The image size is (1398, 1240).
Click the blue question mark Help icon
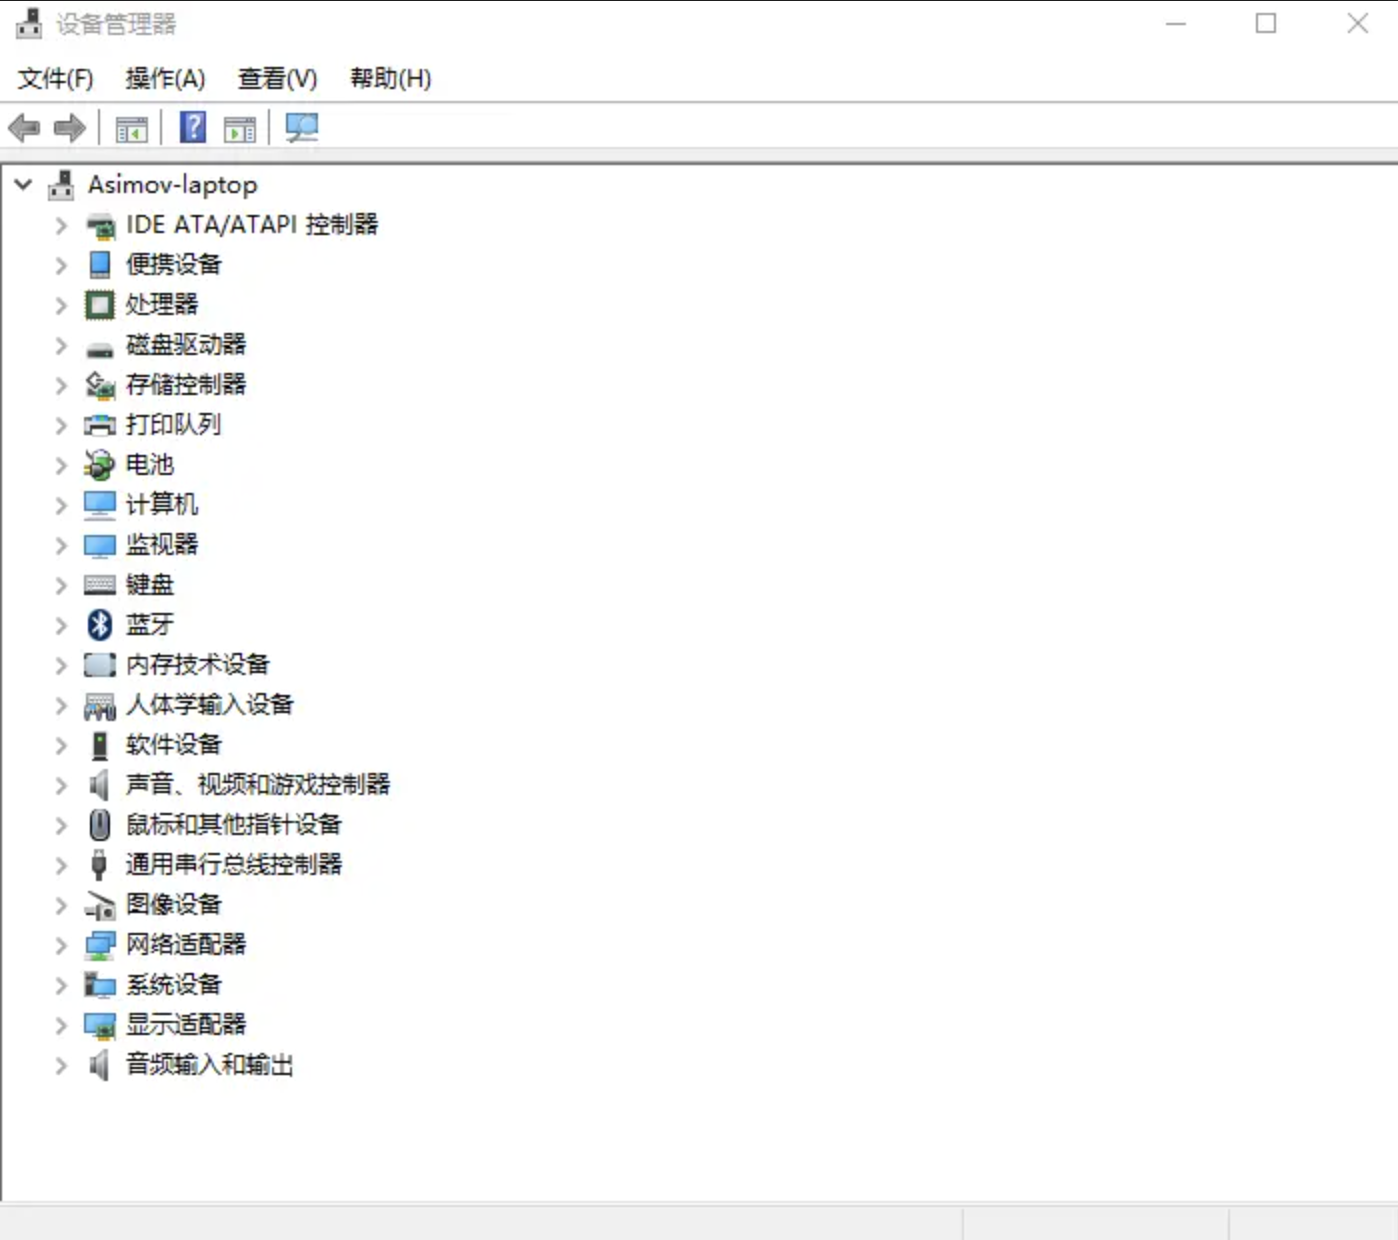pos(192,127)
